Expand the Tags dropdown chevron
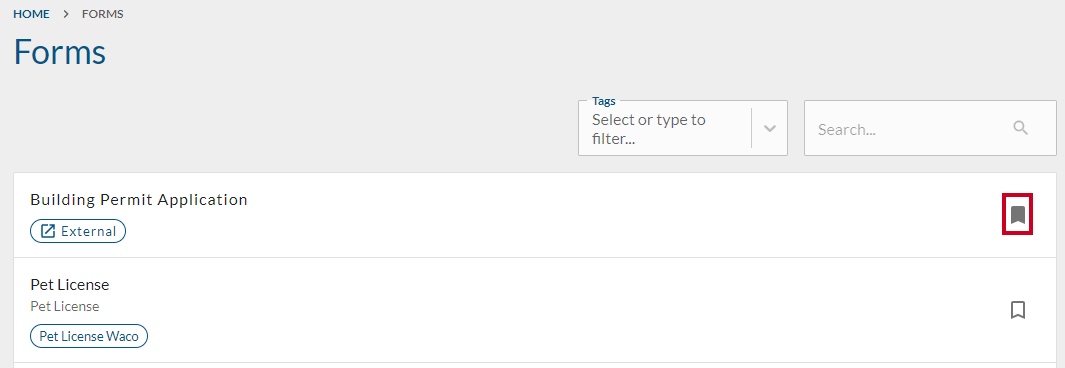The image size is (1065, 368). point(770,128)
